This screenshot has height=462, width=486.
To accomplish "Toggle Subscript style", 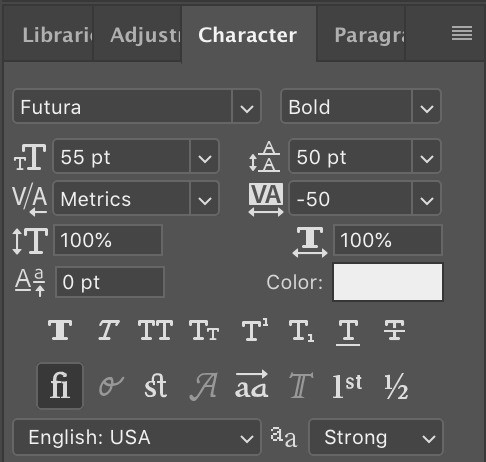I will coord(301,331).
